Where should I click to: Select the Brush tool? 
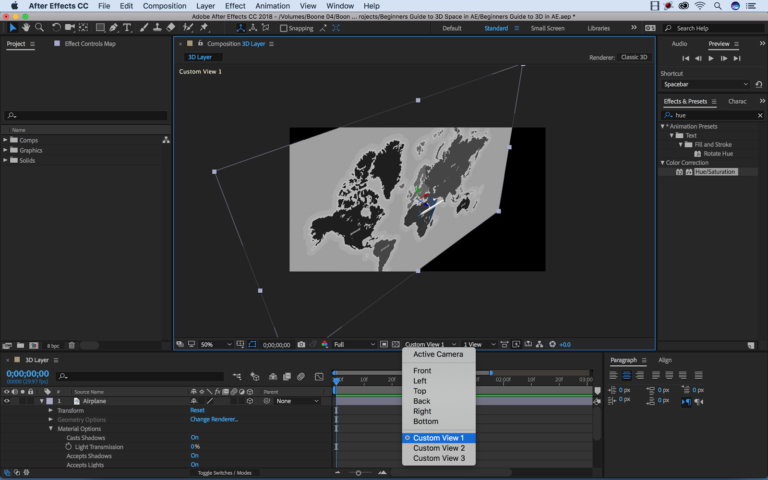[144, 28]
